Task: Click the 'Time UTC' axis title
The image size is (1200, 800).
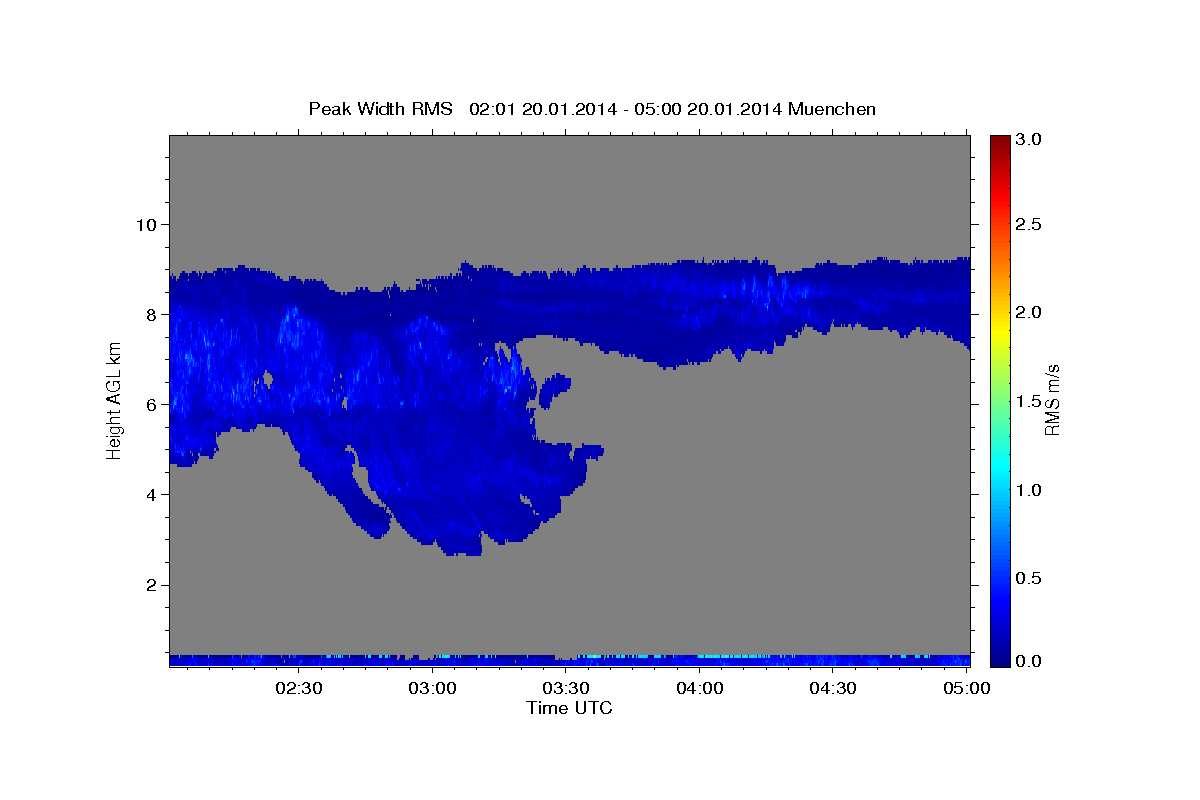Action: [x=569, y=708]
